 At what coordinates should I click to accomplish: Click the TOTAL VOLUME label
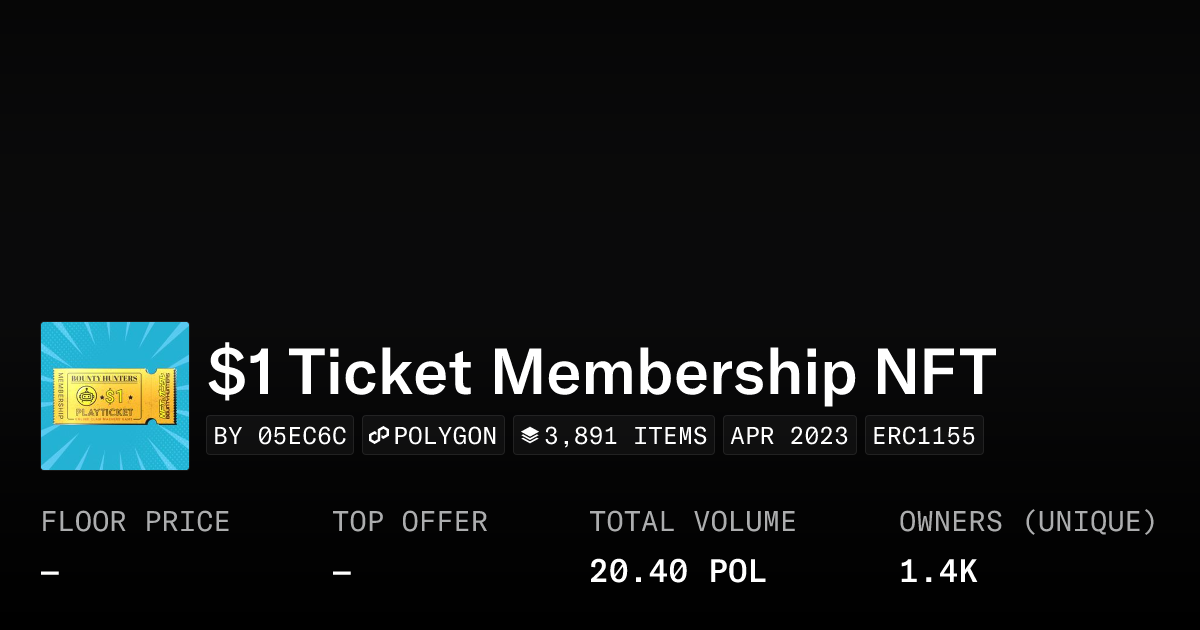(x=692, y=522)
